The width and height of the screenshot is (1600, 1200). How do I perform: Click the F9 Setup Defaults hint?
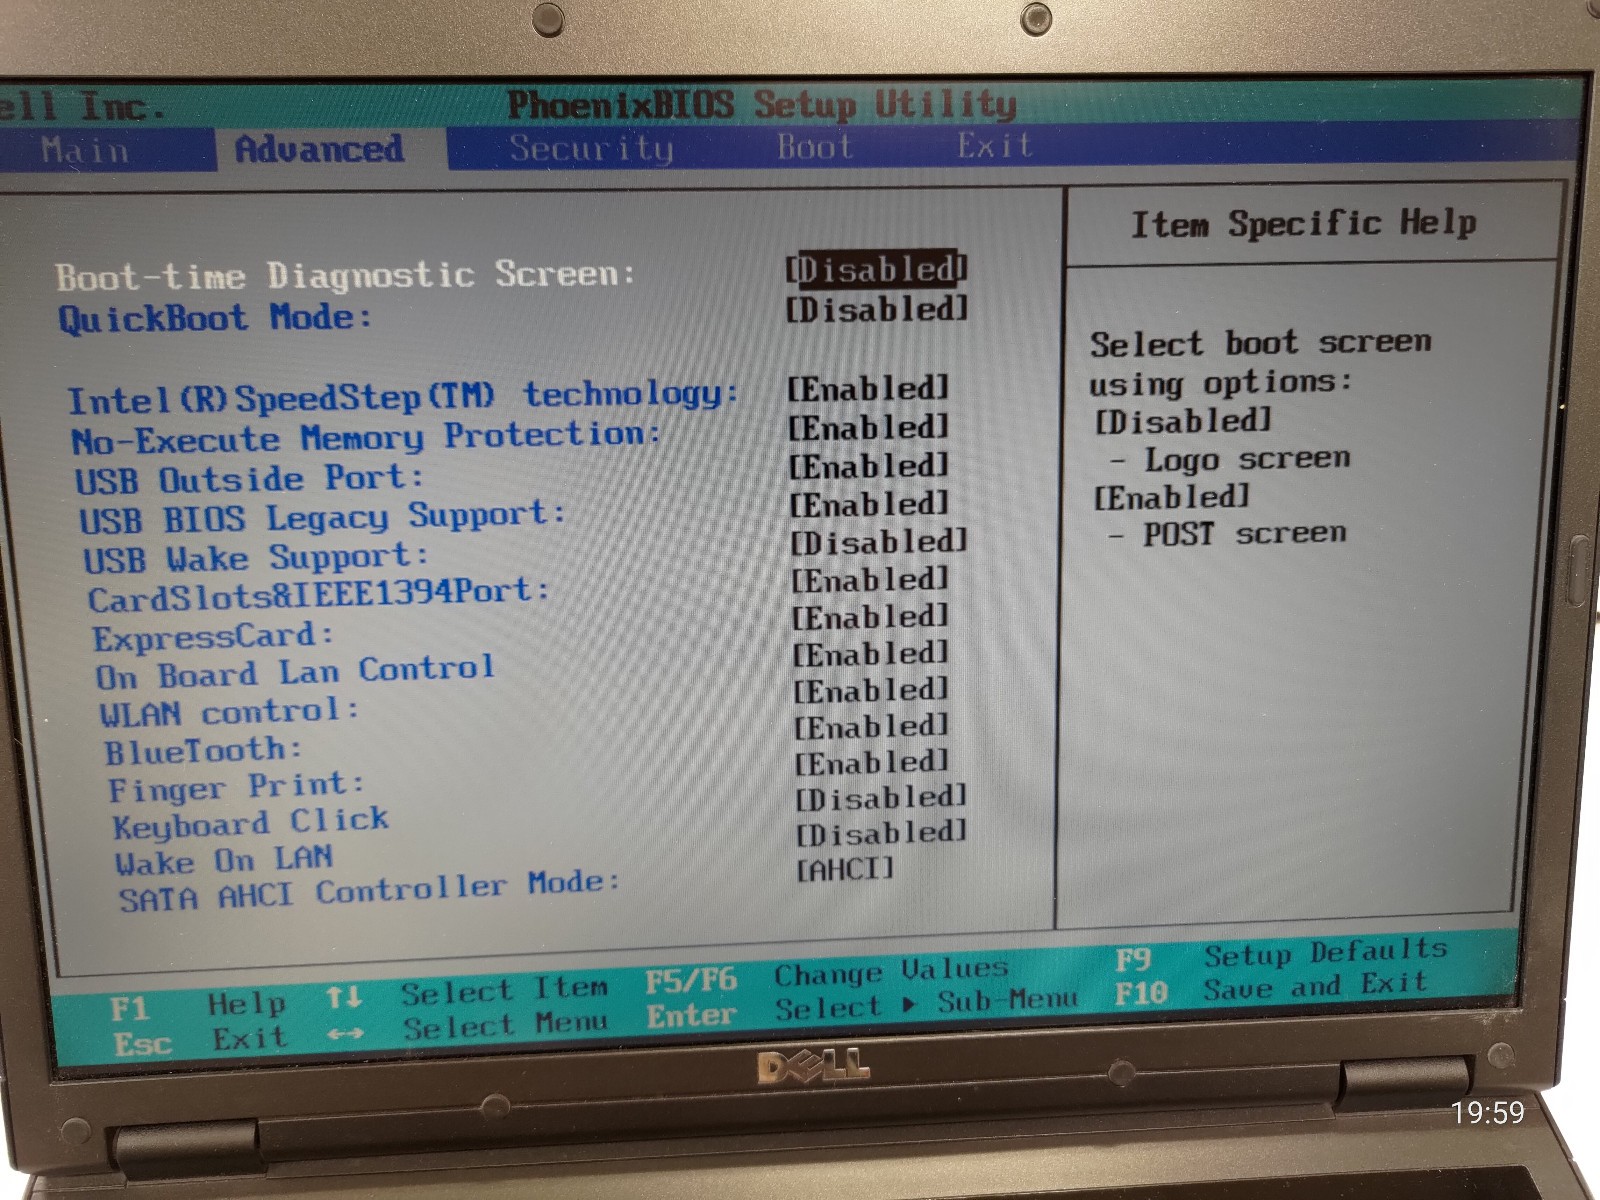pos(1282,954)
